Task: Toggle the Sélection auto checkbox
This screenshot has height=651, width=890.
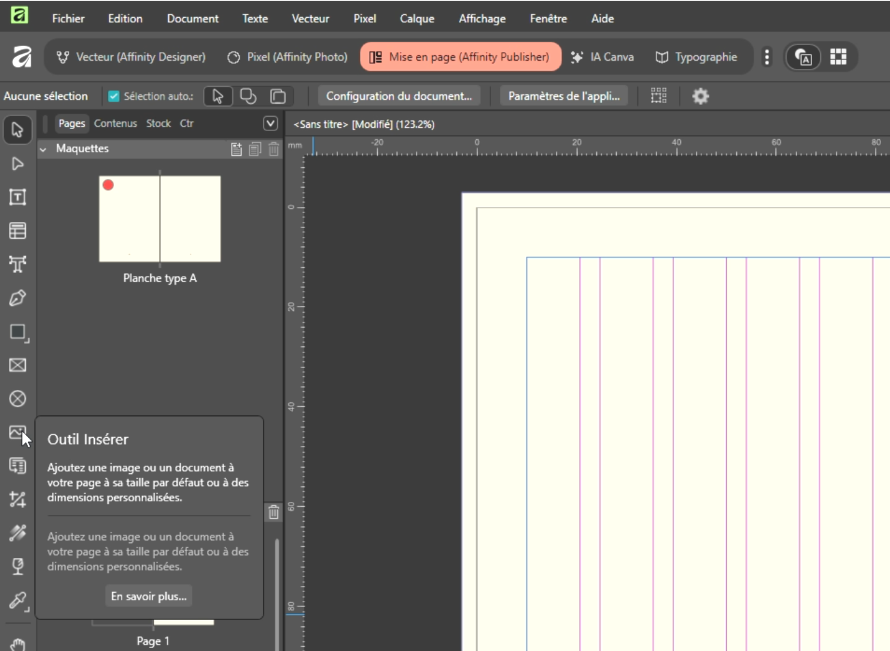Action: tap(113, 96)
